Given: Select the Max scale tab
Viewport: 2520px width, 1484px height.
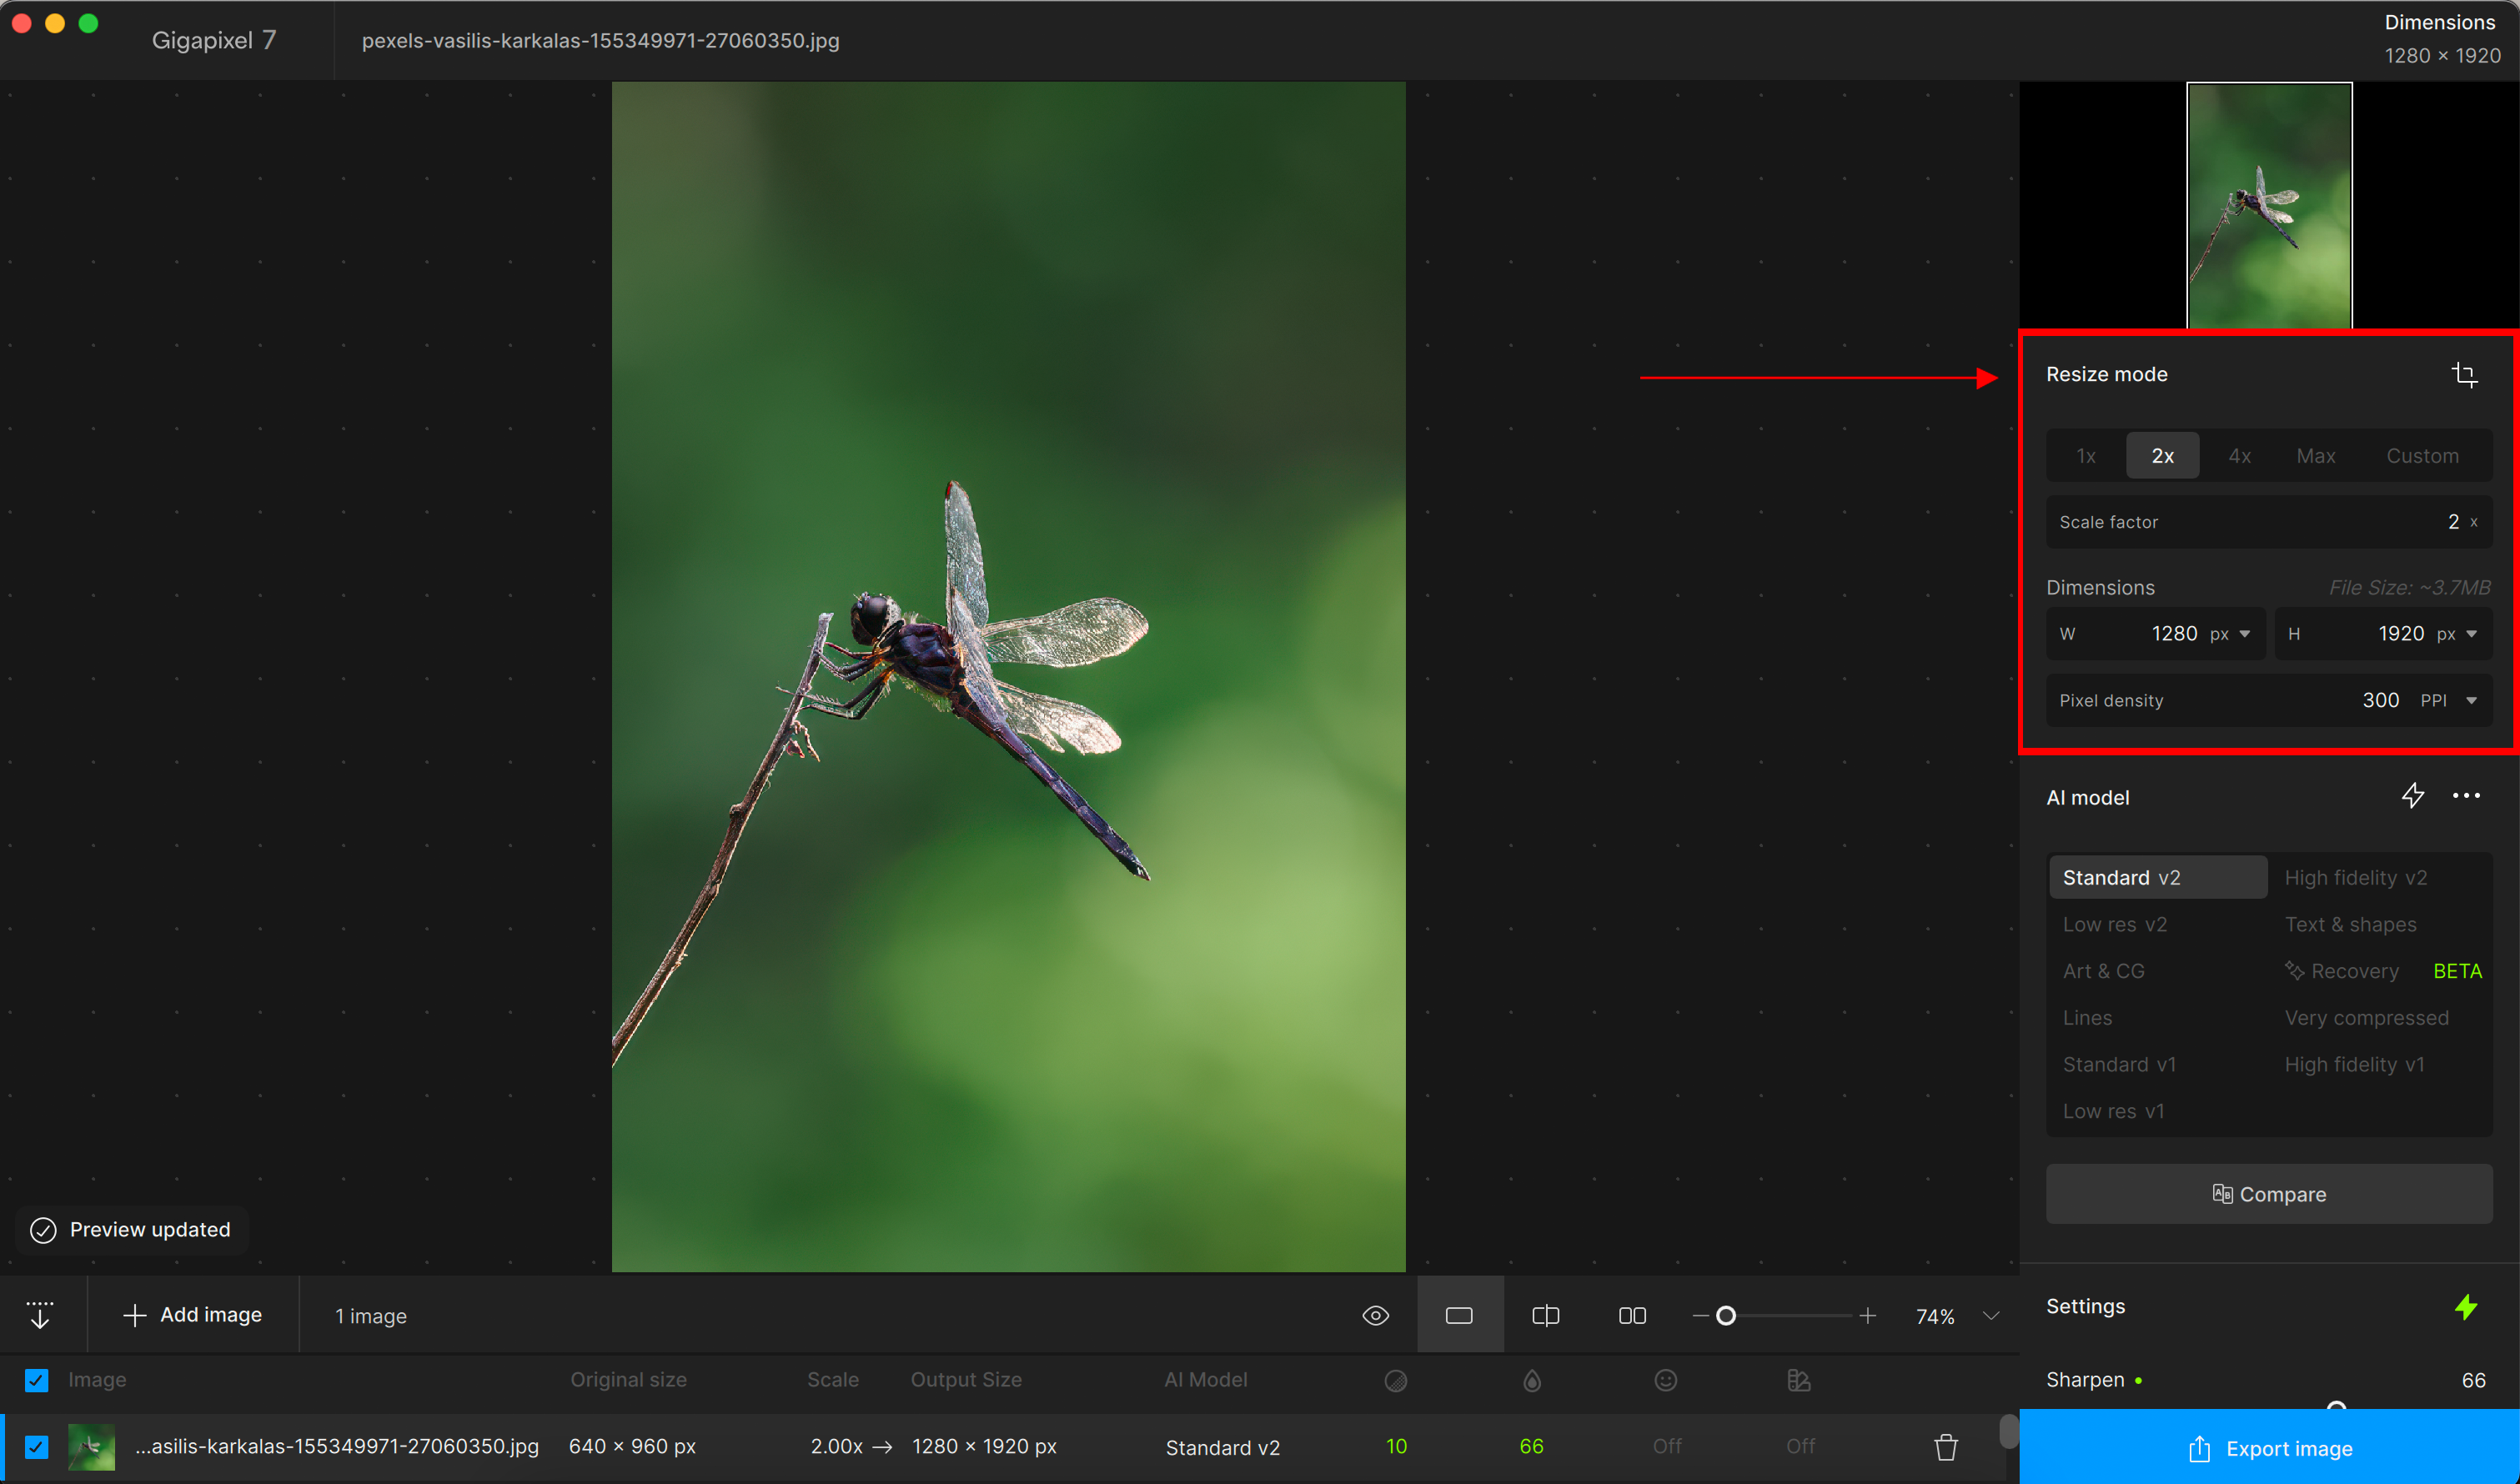Looking at the screenshot, I should [2316, 456].
